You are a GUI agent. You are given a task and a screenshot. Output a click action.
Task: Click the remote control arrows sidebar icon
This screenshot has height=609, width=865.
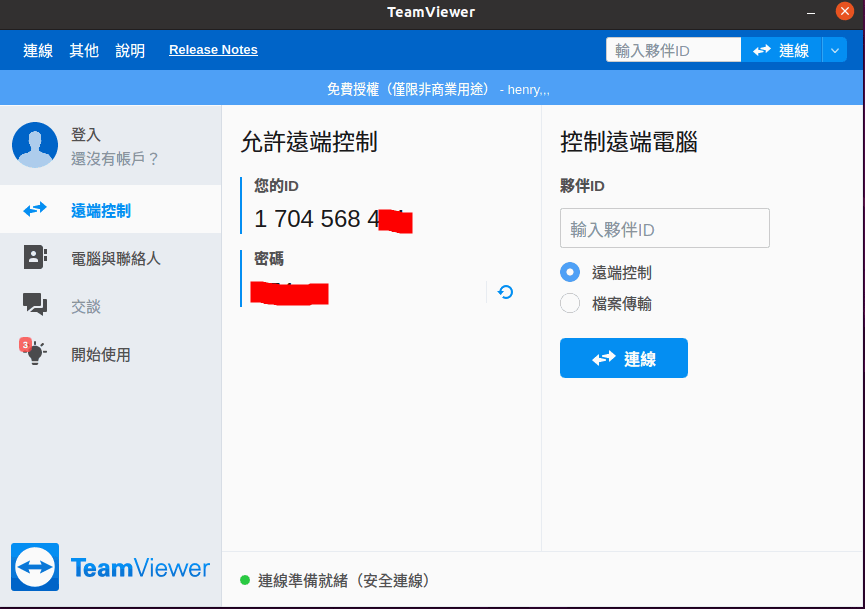35,210
